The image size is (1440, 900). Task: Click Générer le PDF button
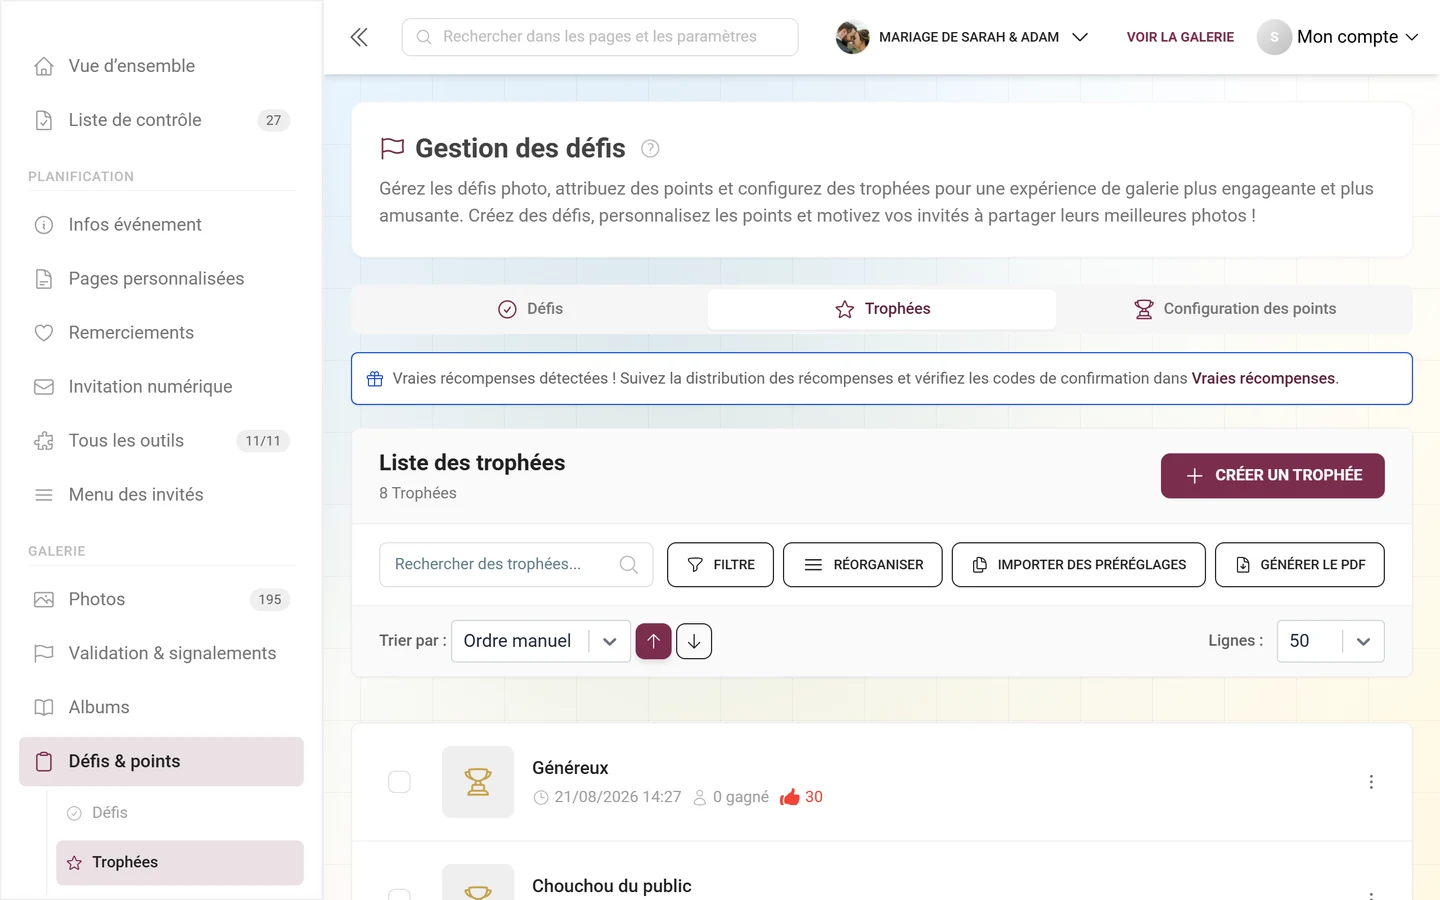[1299, 565]
